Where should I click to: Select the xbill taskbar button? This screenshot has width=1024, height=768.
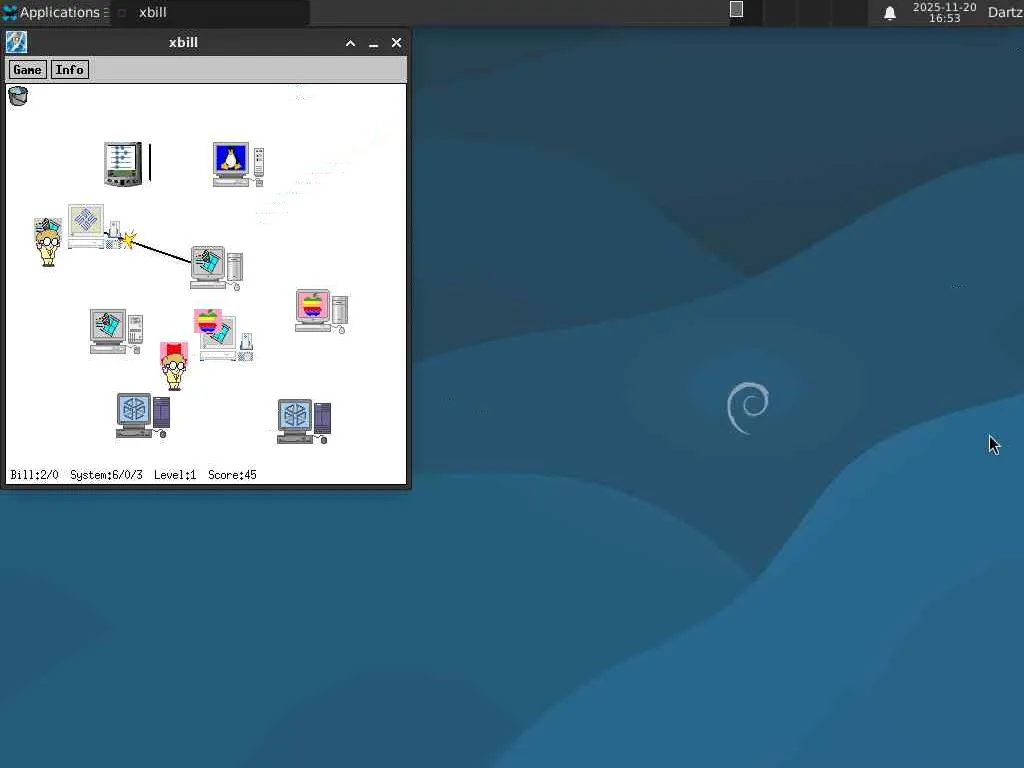210,12
